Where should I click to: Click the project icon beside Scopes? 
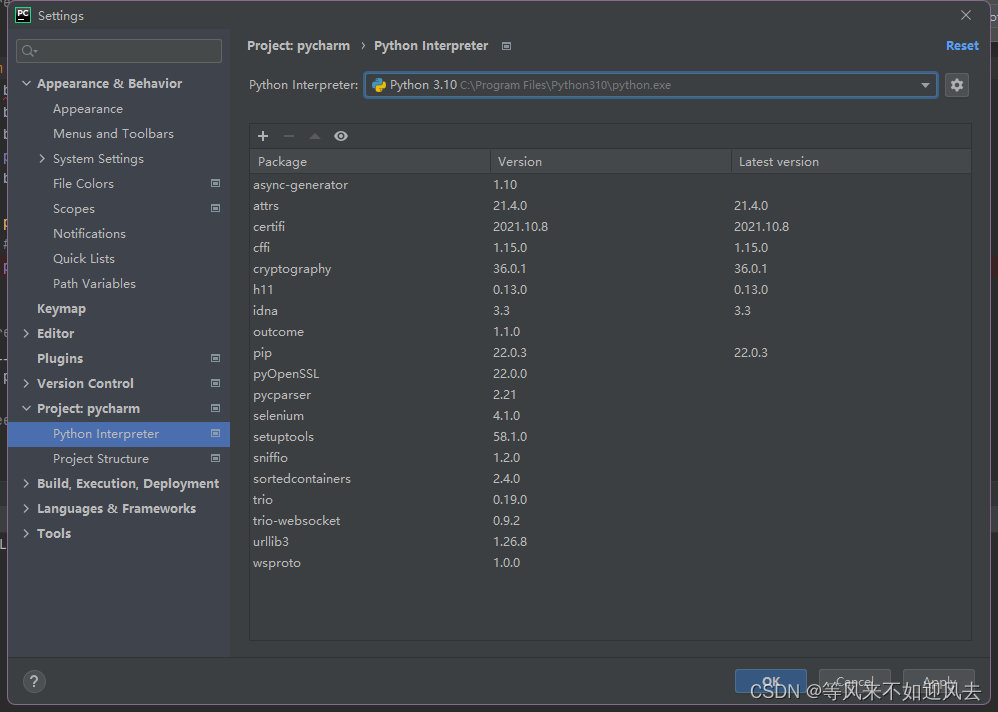pos(215,208)
